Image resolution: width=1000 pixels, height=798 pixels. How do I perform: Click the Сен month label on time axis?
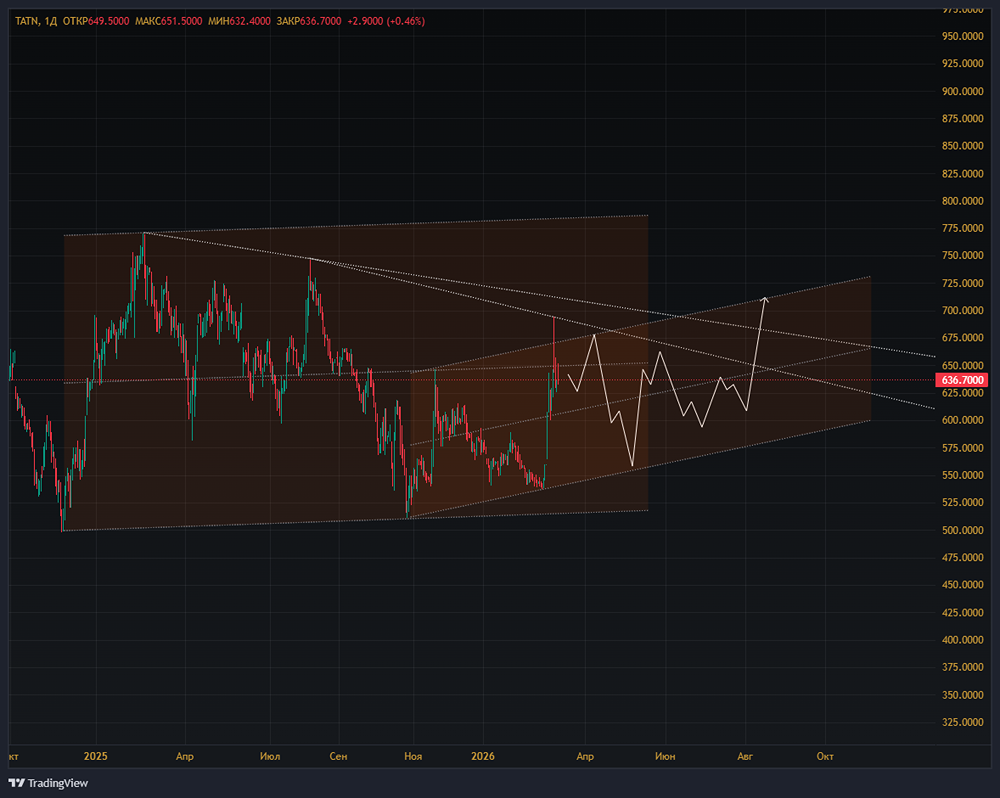pyautogui.click(x=339, y=757)
